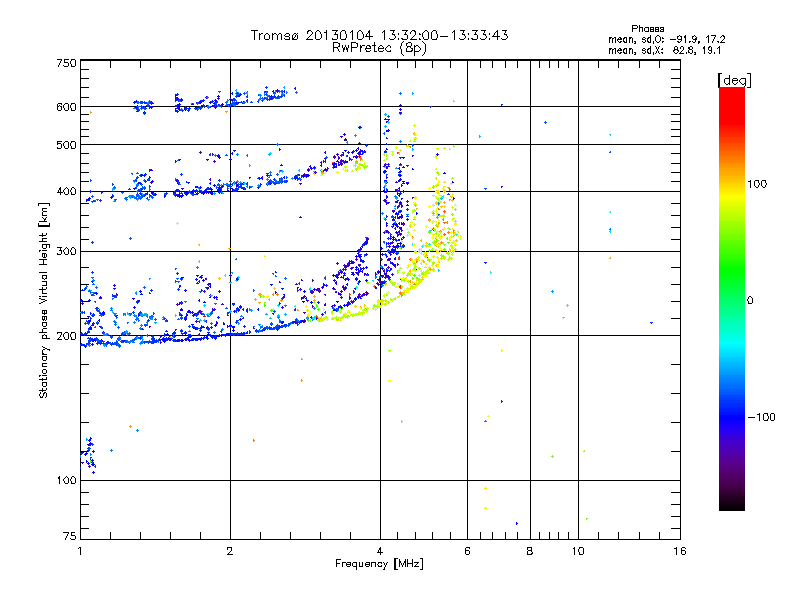Click the y-axis tick label '300'
Screen dimensions: 800x600
[x=66, y=252]
